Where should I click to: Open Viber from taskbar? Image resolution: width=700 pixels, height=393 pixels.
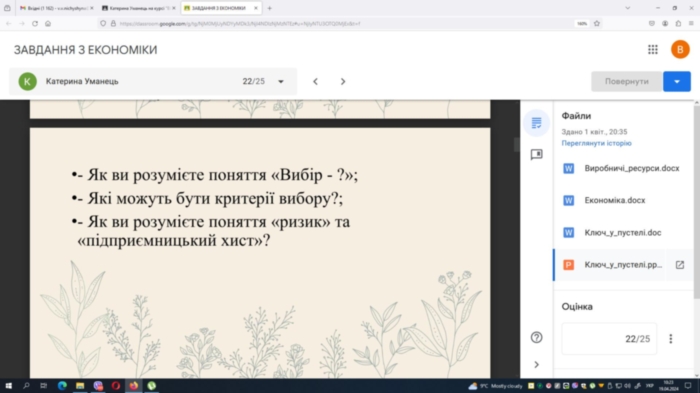[98, 386]
